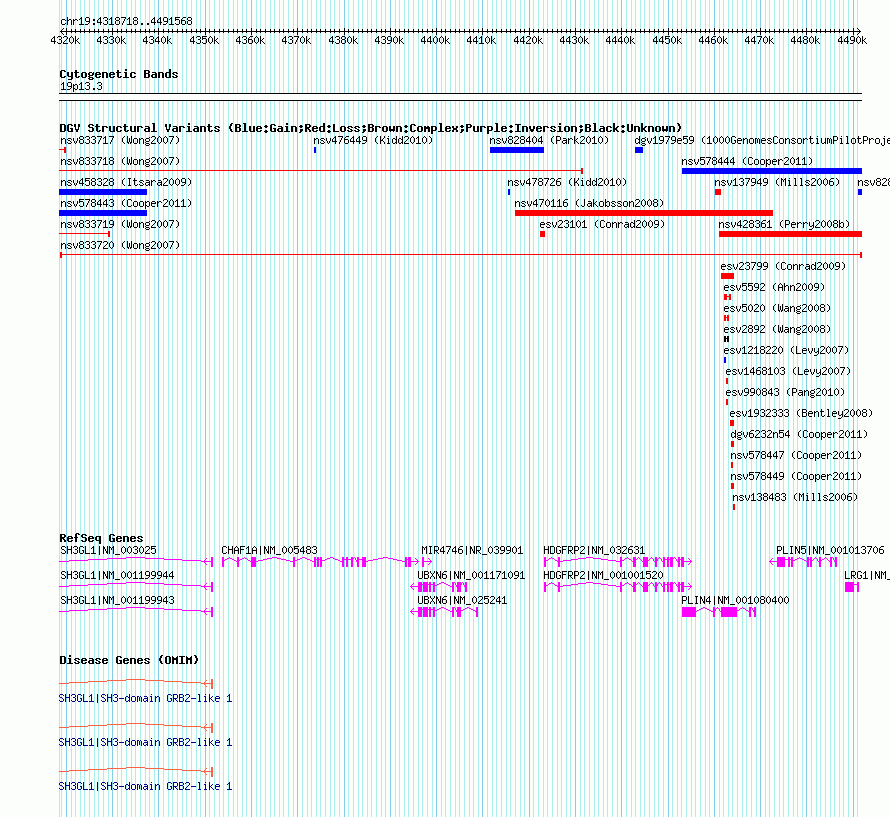Click the nsv578449 (Cooper2011) label
Viewport: 890px width, 817px height.
[796, 476]
